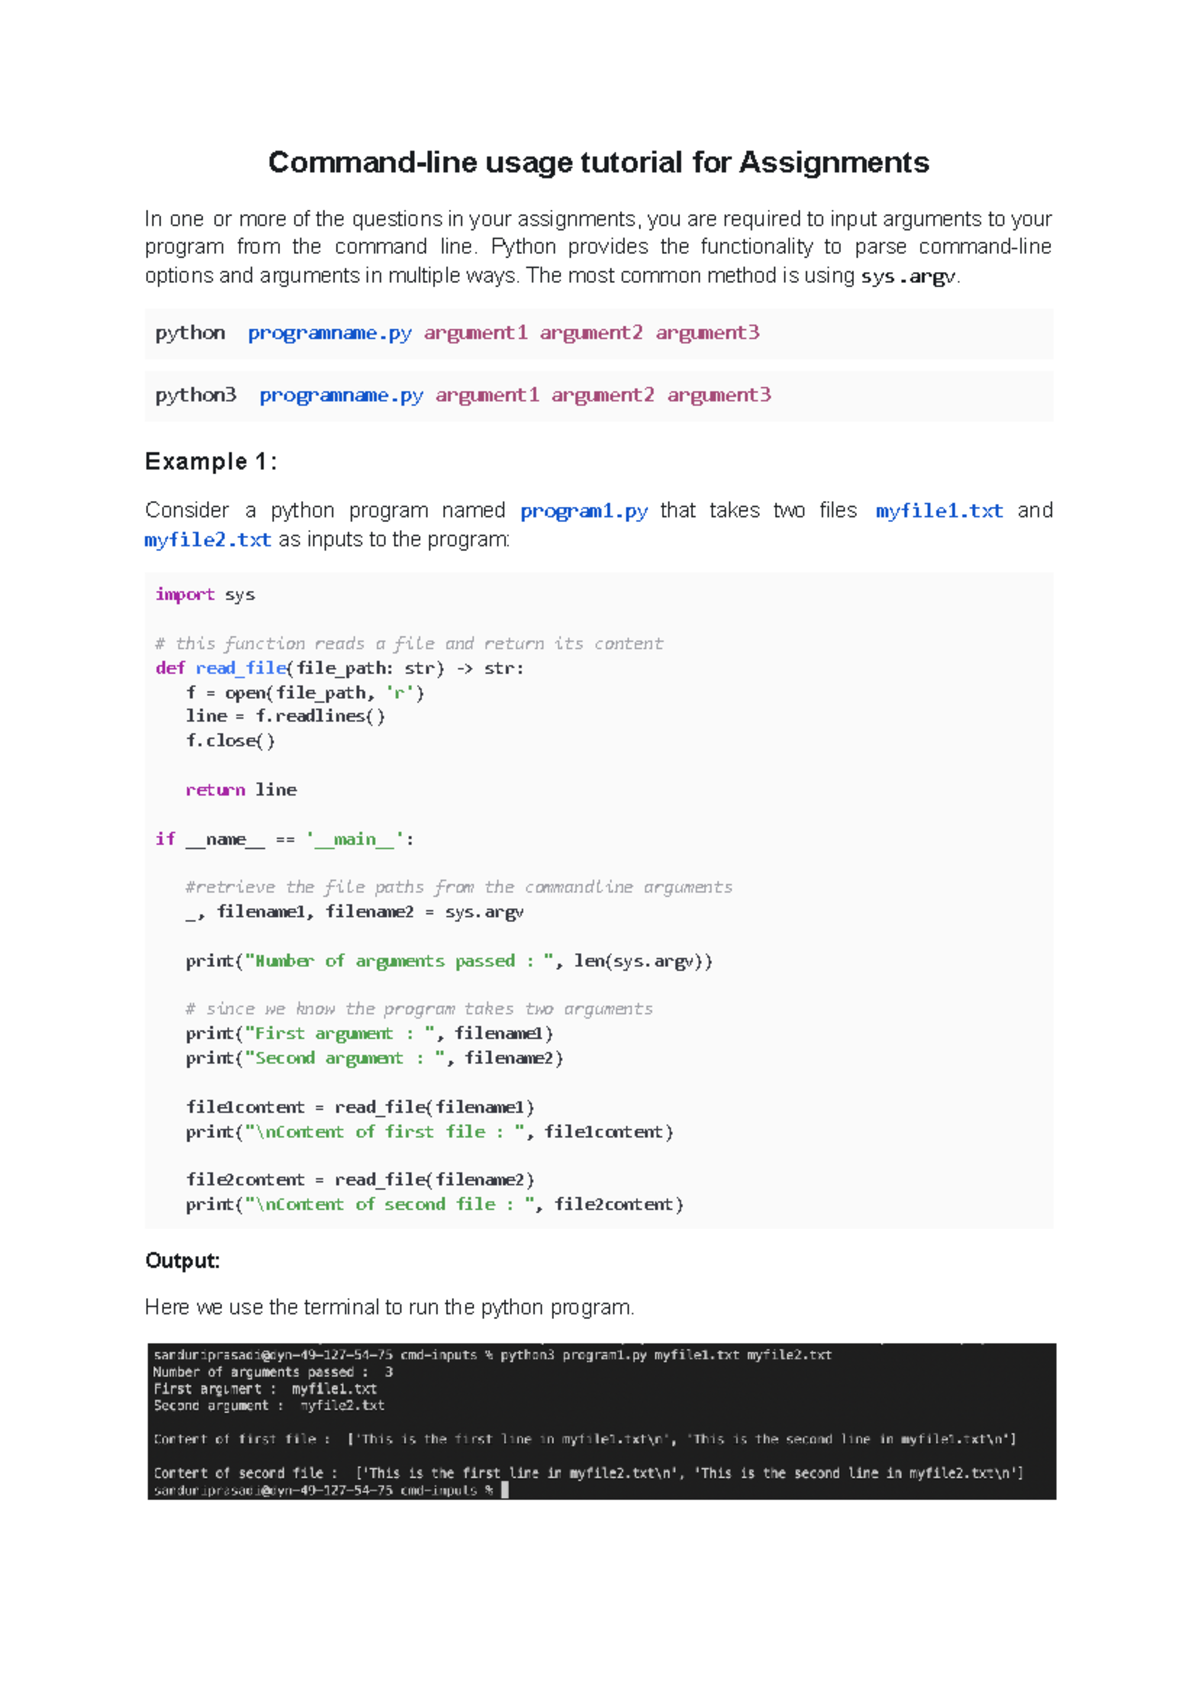Click the bold "sys.argv" in the intro paragraph
Viewport: 1200px width, 1694px height.
(x=908, y=276)
